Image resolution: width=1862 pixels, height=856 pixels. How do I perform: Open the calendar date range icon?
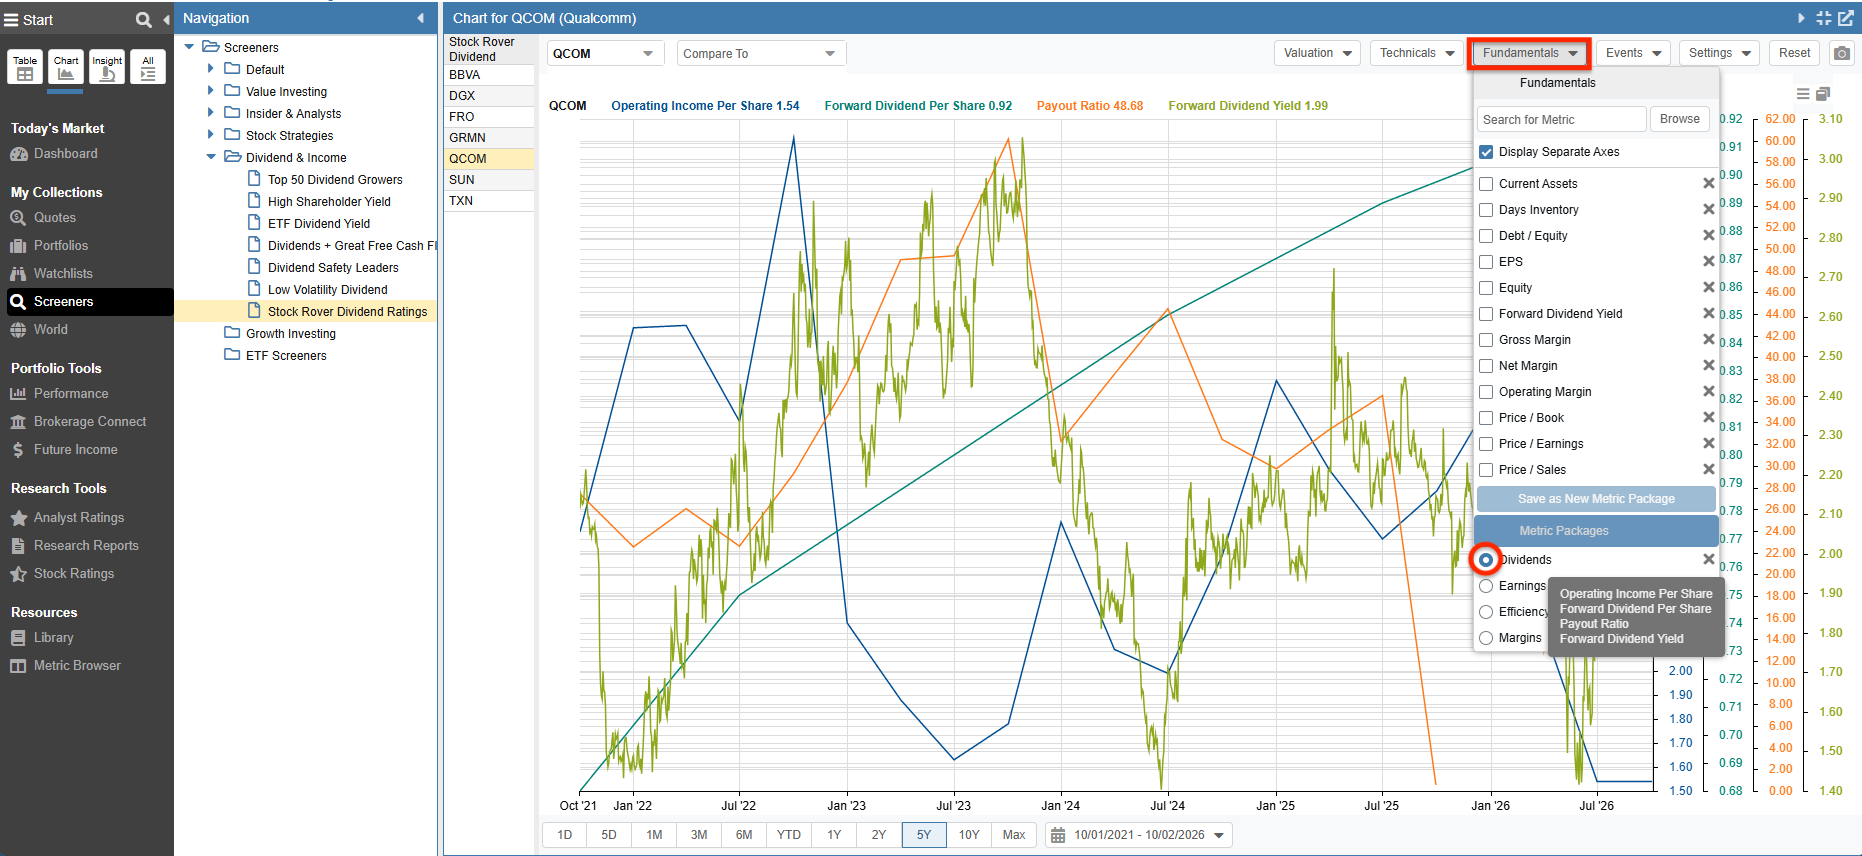click(x=1058, y=835)
